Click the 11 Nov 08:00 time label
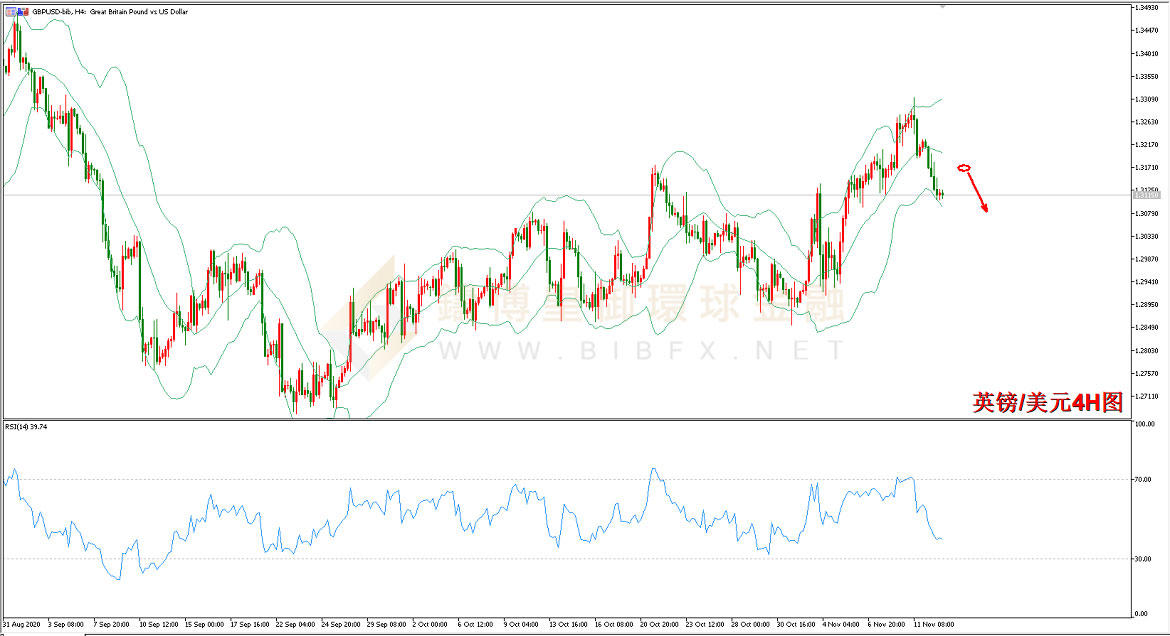This screenshot has width=1170, height=636. (933, 624)
